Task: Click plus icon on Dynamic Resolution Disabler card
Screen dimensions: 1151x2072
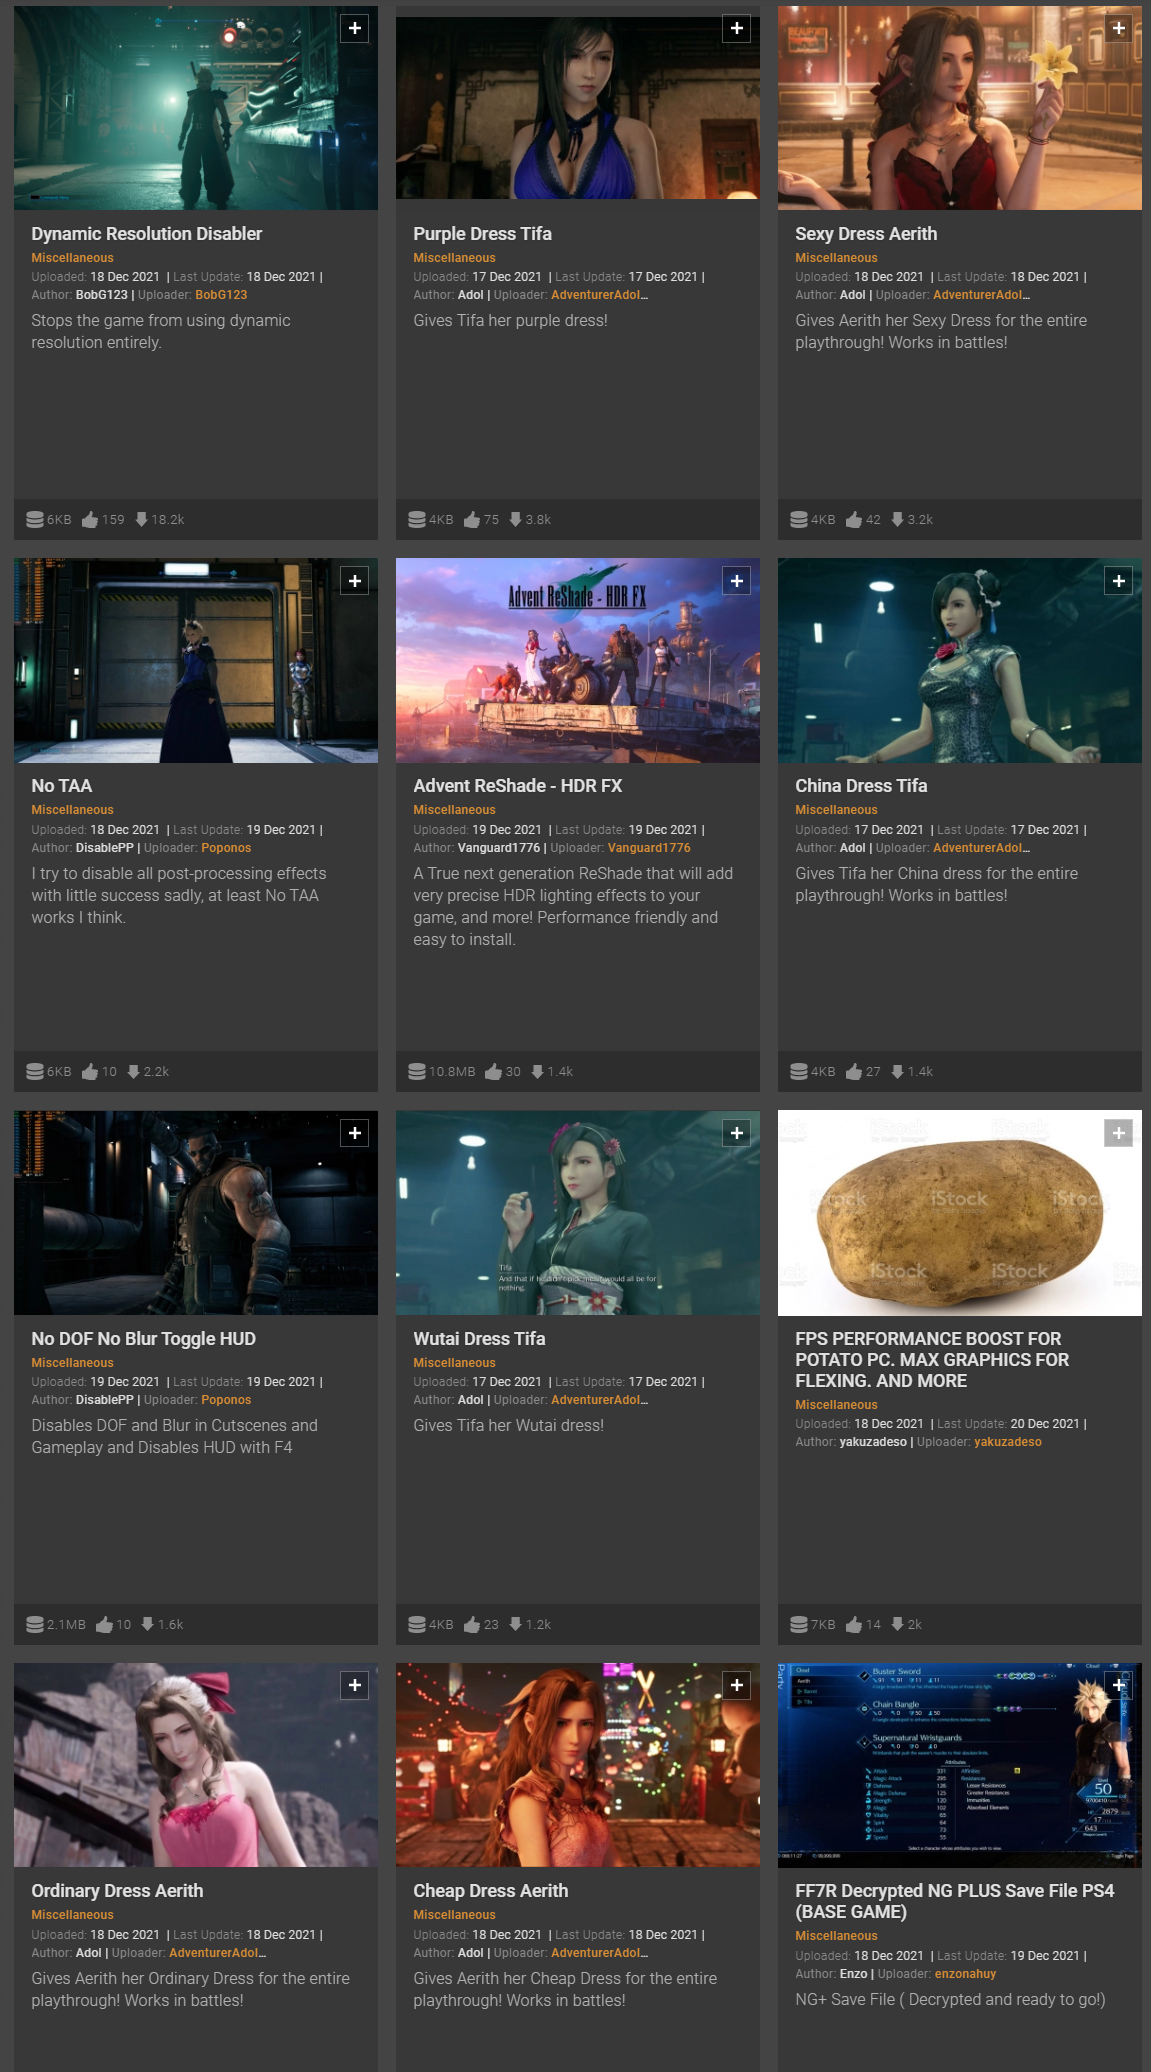Action: (355, 29)
